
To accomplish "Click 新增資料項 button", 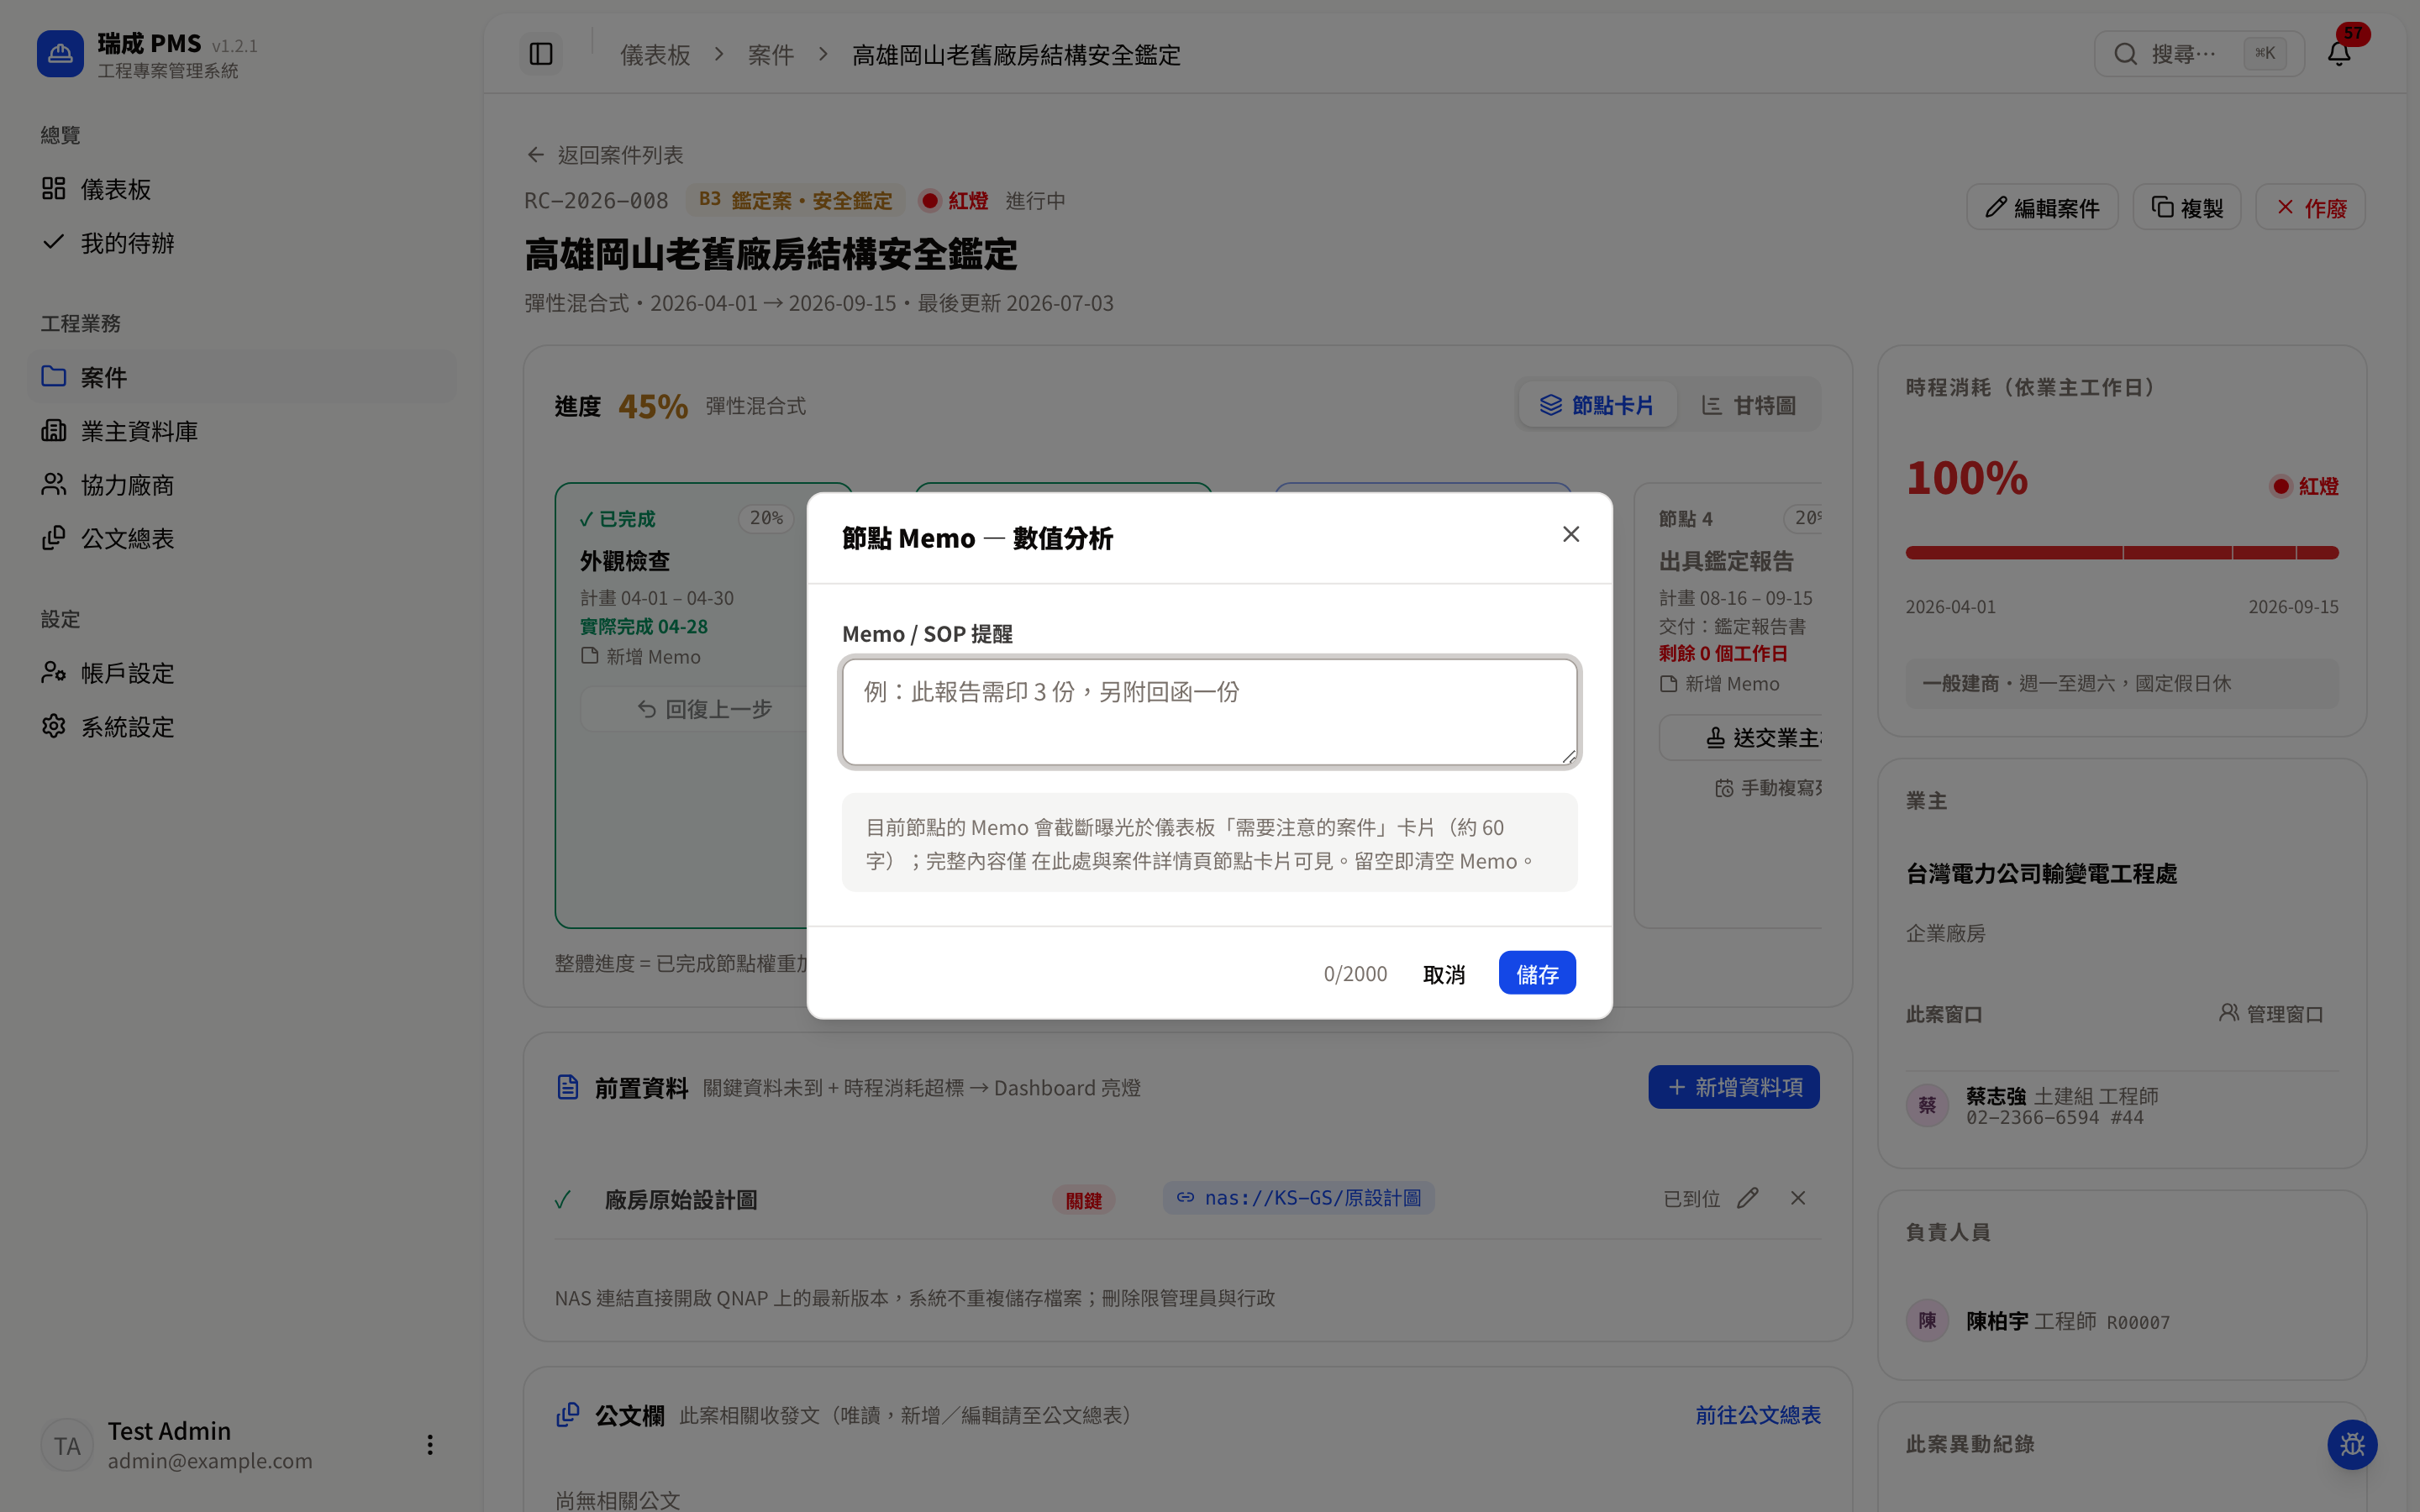I will (1733, 1087).
